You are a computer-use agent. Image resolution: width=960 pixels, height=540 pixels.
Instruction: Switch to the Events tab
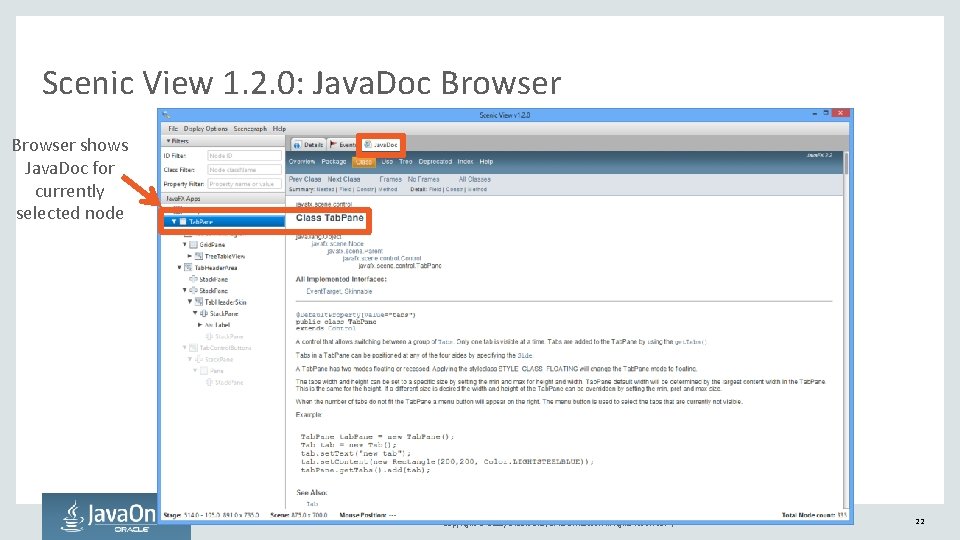pos(342,144)
